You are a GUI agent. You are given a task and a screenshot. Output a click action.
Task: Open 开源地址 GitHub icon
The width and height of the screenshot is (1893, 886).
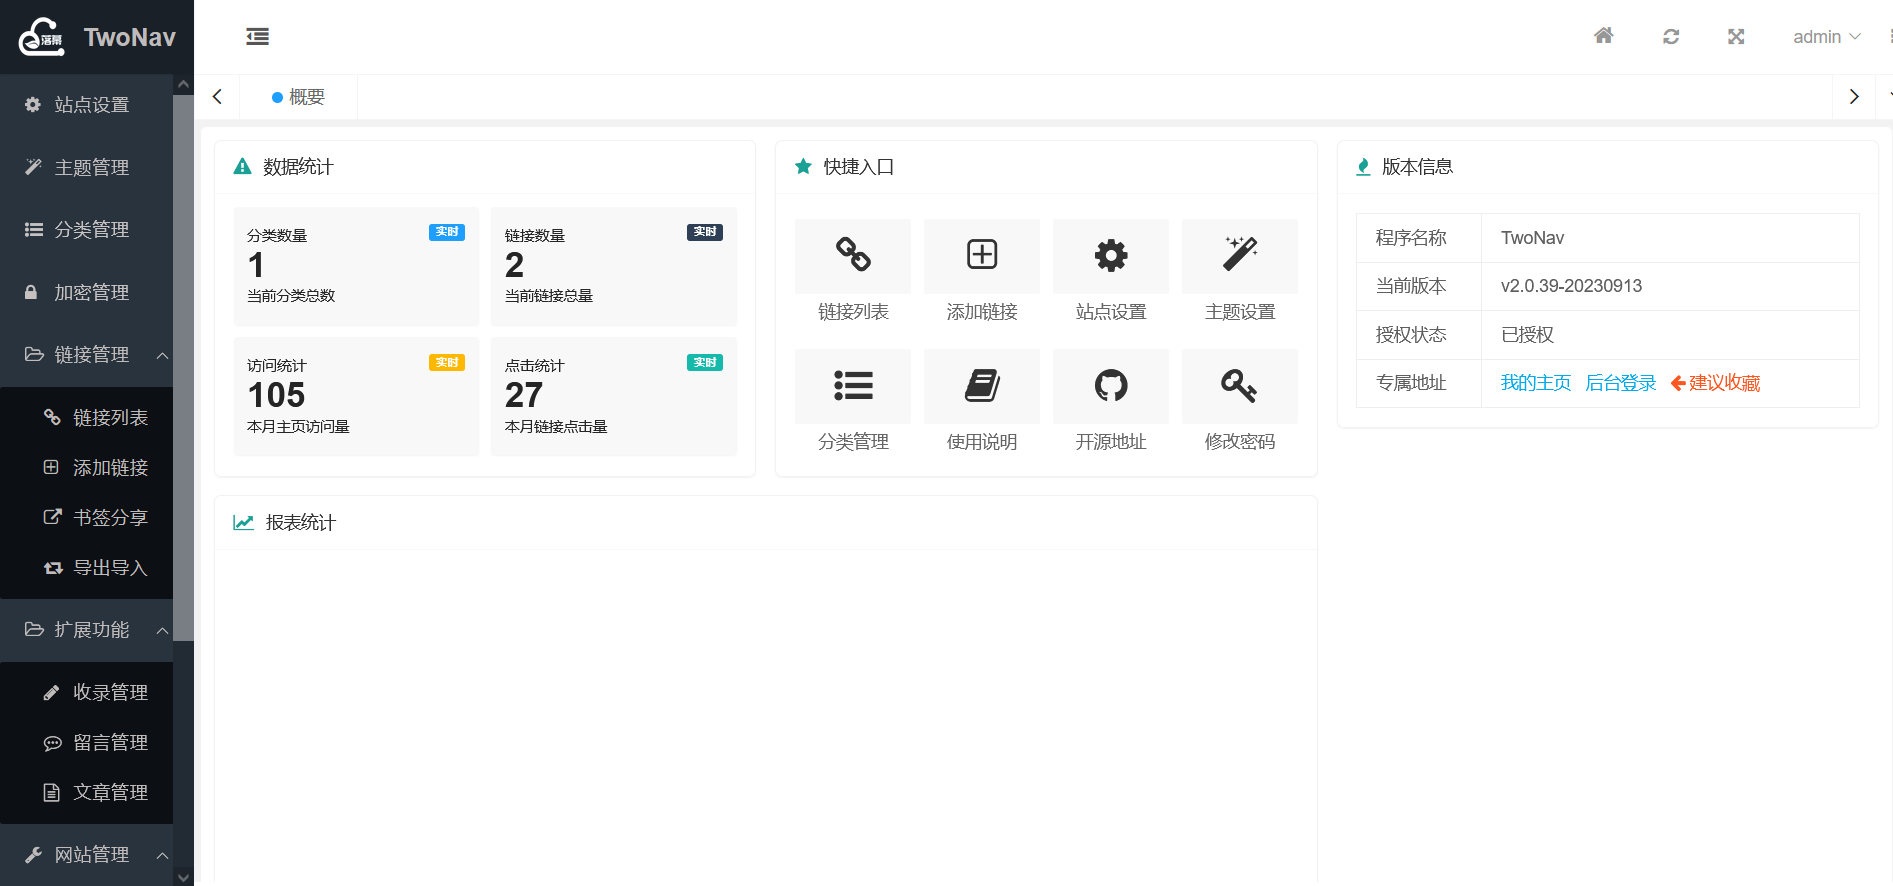1111,386
